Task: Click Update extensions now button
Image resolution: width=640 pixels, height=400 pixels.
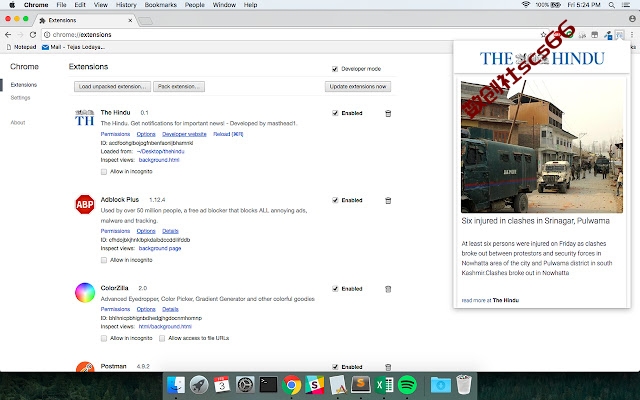Action: [x=358, y=87]
